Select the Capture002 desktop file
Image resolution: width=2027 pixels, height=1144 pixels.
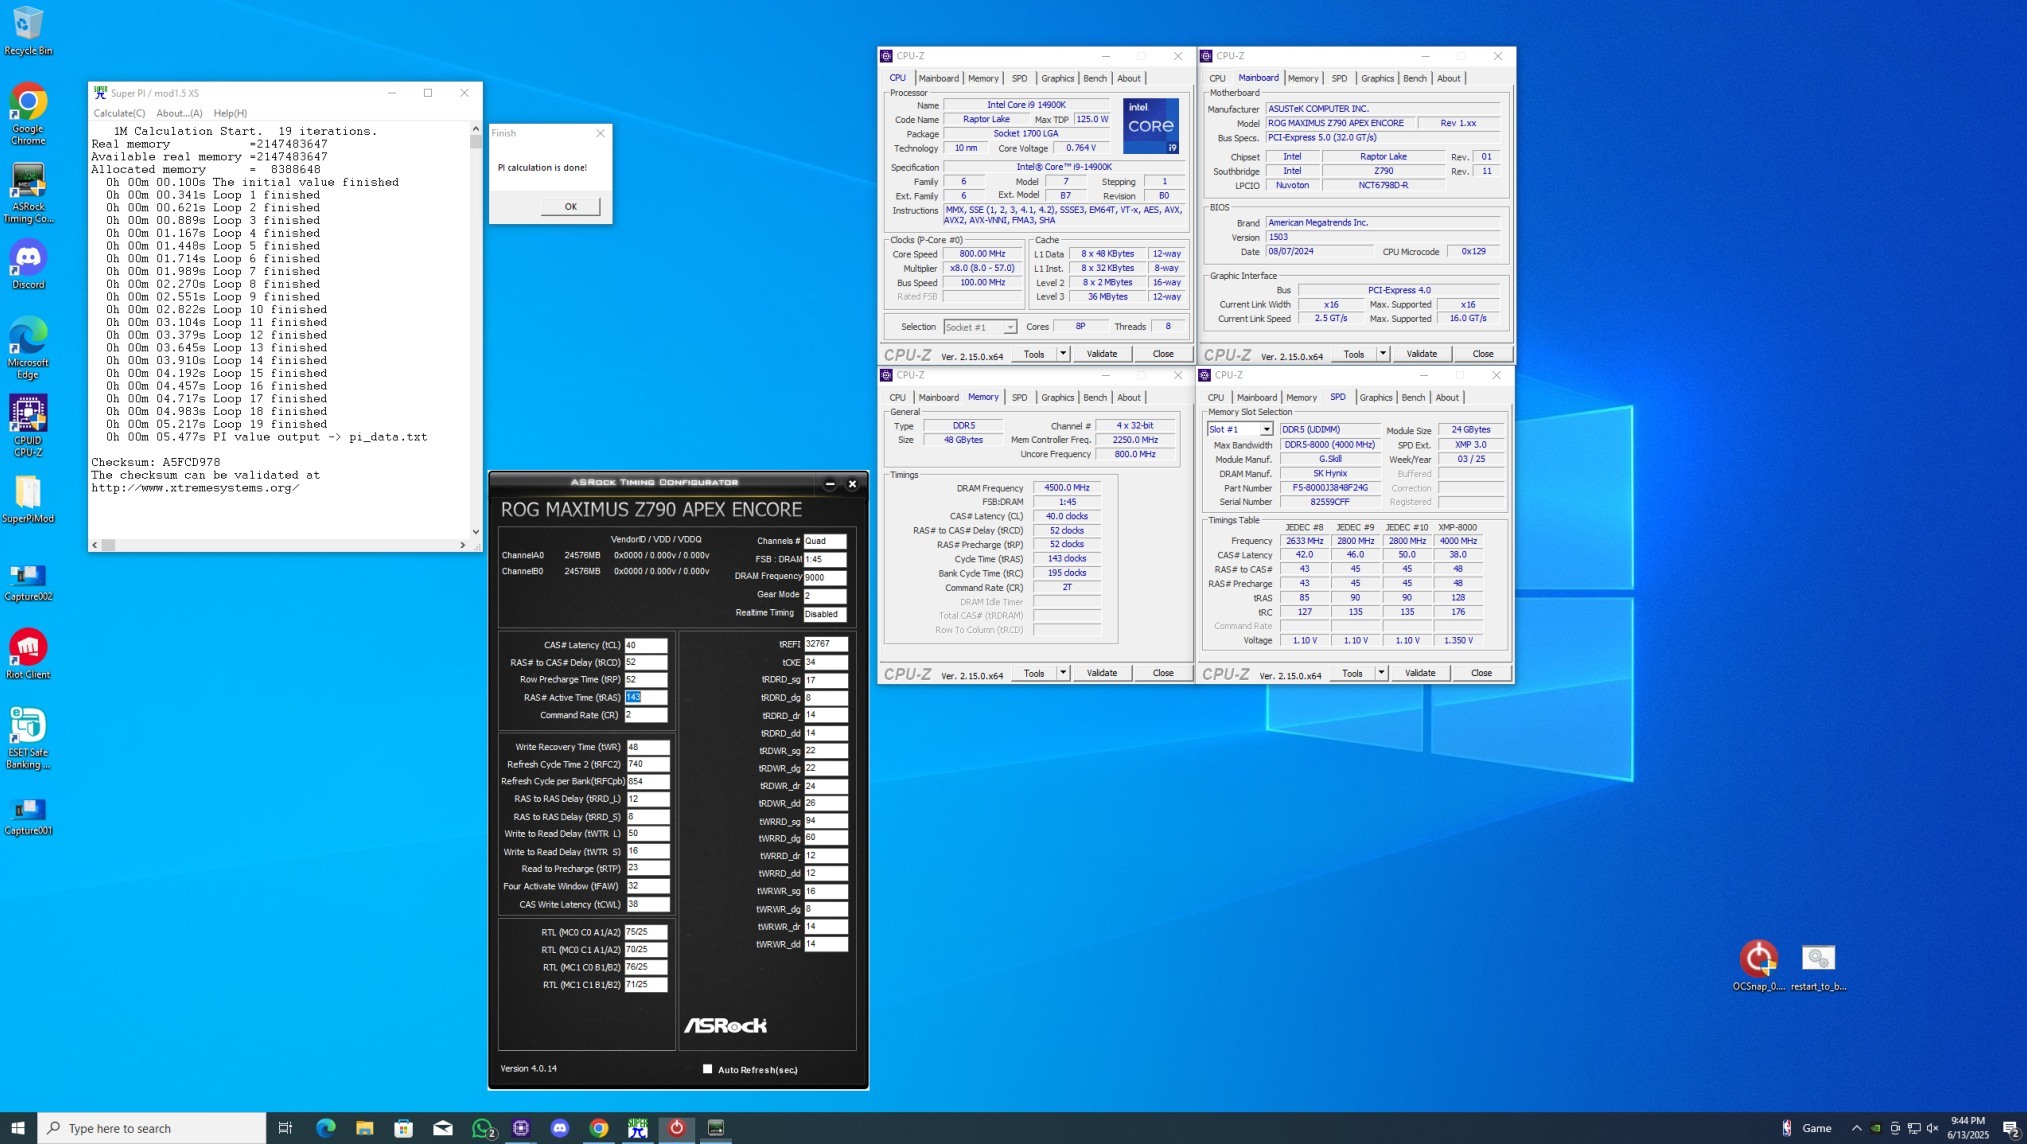point(28,582)
